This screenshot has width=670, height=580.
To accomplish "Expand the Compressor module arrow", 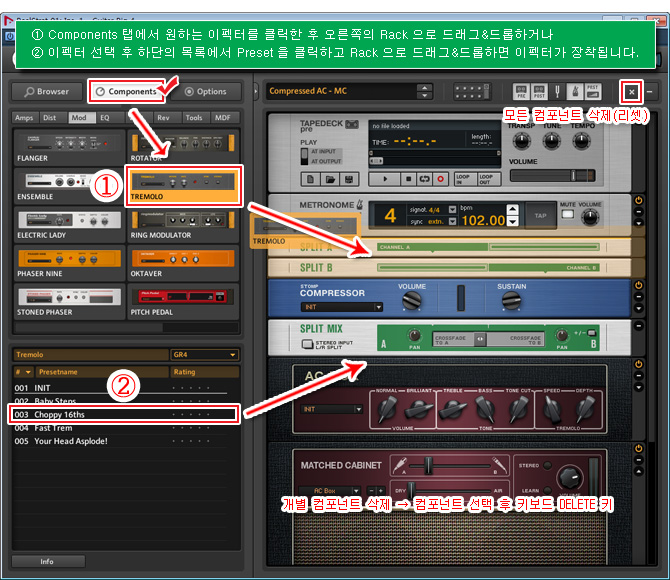I will [x=638, y=308].
